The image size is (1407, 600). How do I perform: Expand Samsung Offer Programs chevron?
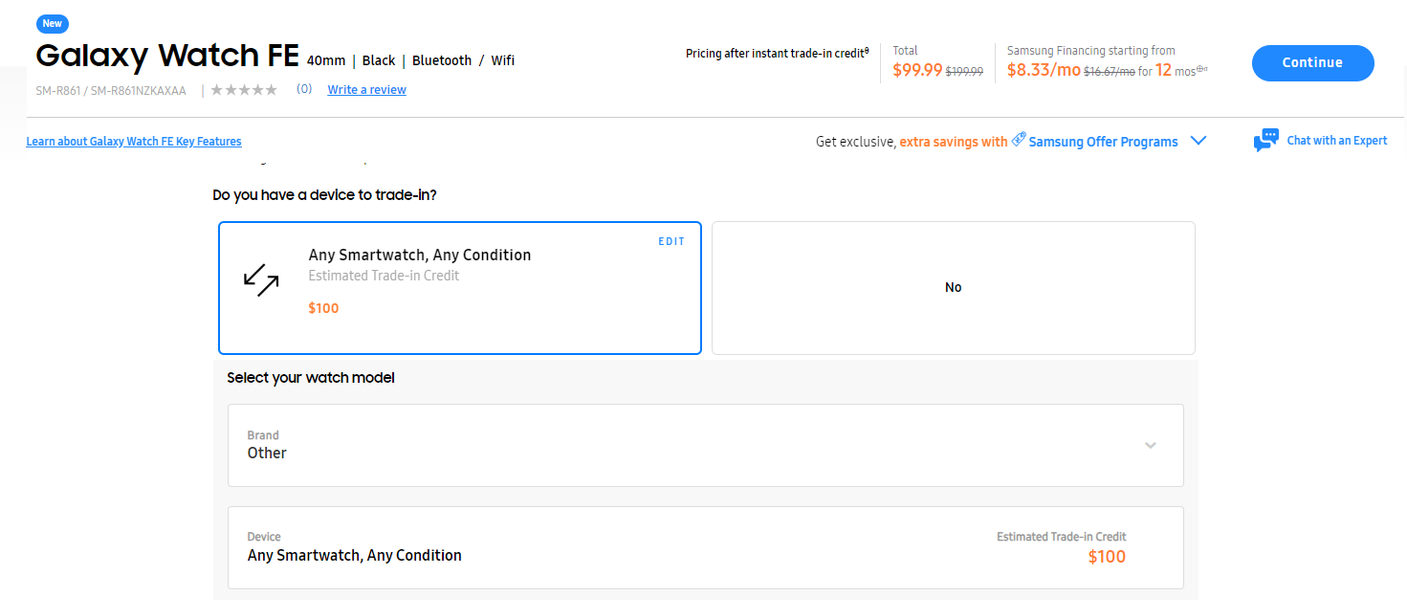[1198, 141]
